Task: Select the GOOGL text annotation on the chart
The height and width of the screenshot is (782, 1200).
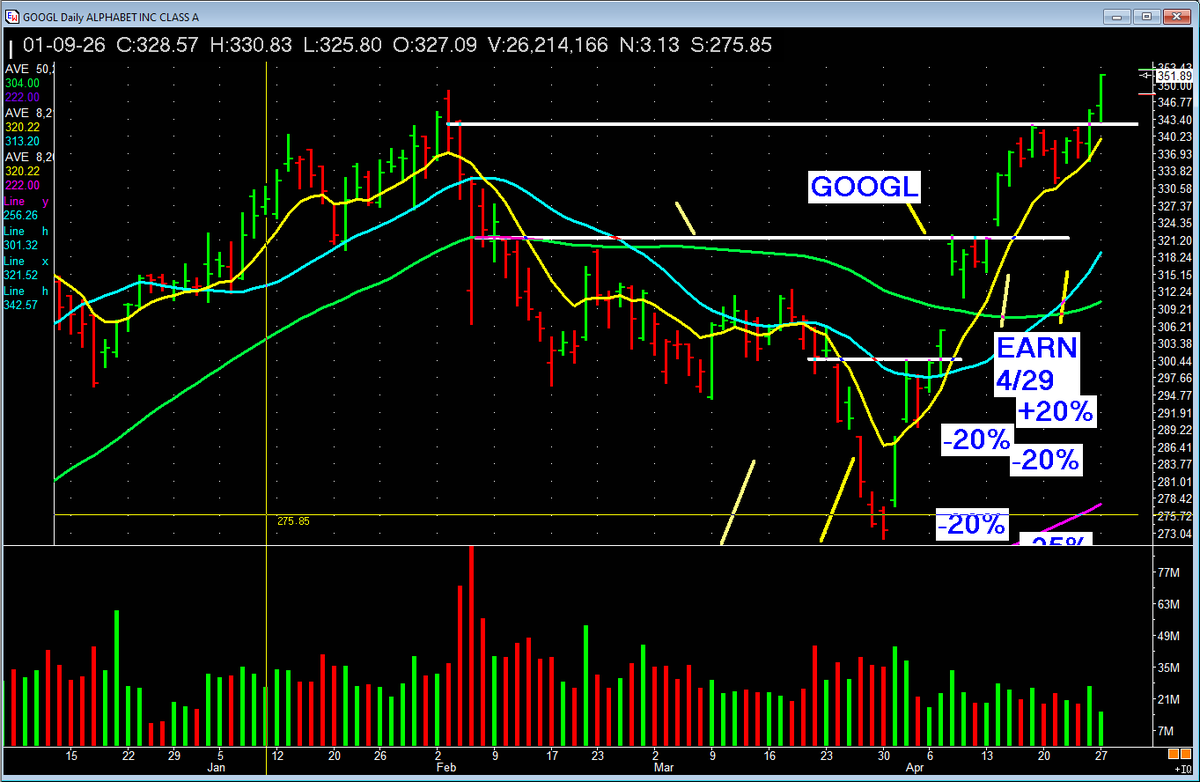Action: [x=865, y=188]
